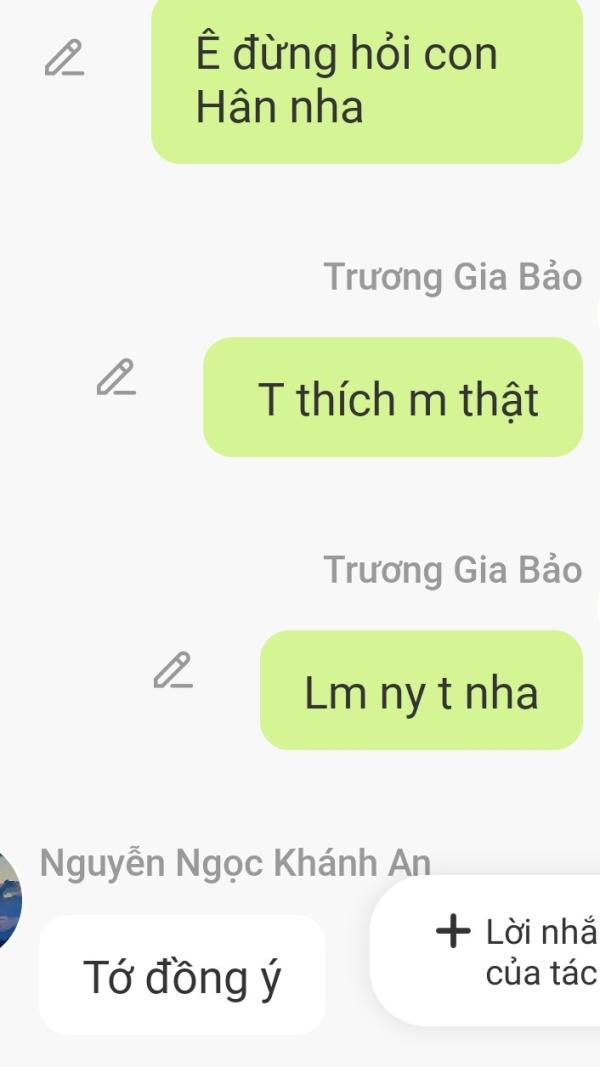Tap the plus icon in the Lời nhắ button

[453, 932]
